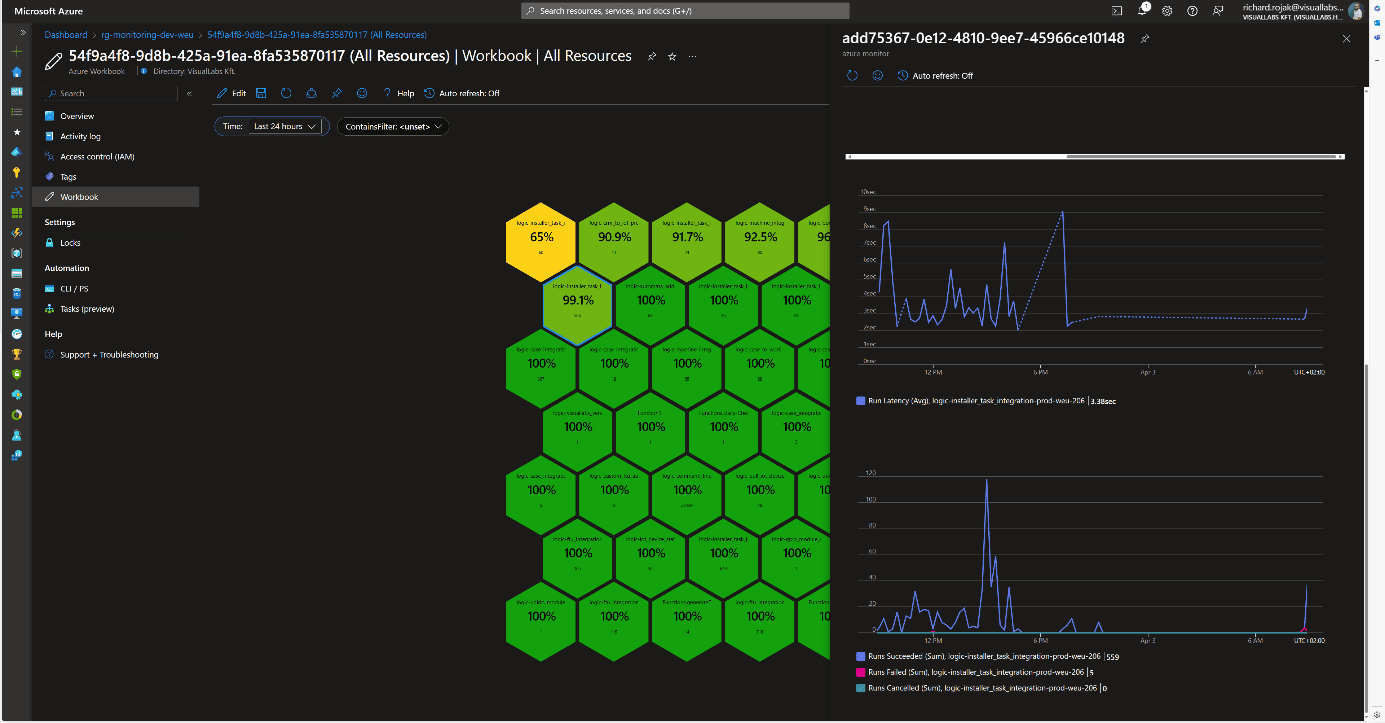Refresh the workbook from toolbar
This screenshot has width=1385, height=723.
point(286,93)
